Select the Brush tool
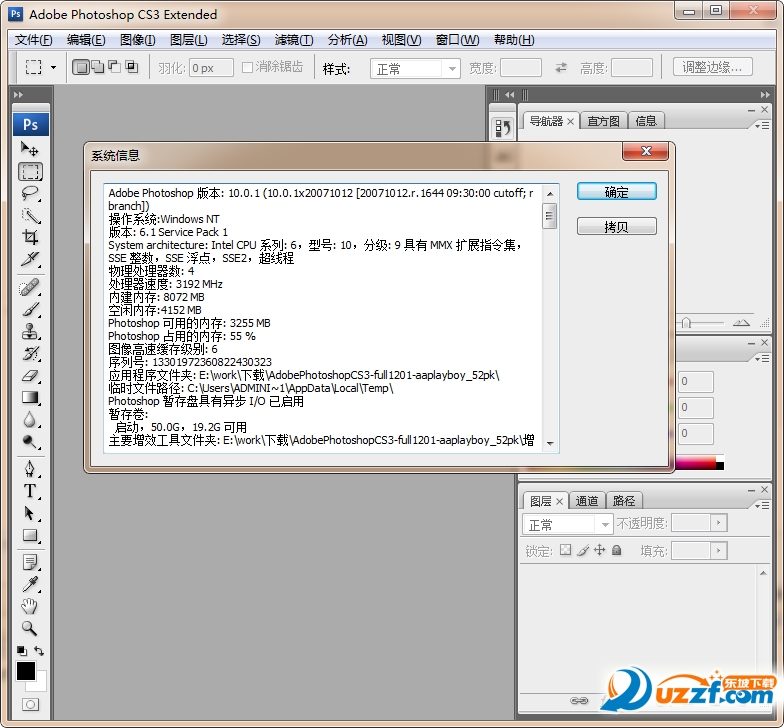Screen dimensions: 784x728 (30, 310)
